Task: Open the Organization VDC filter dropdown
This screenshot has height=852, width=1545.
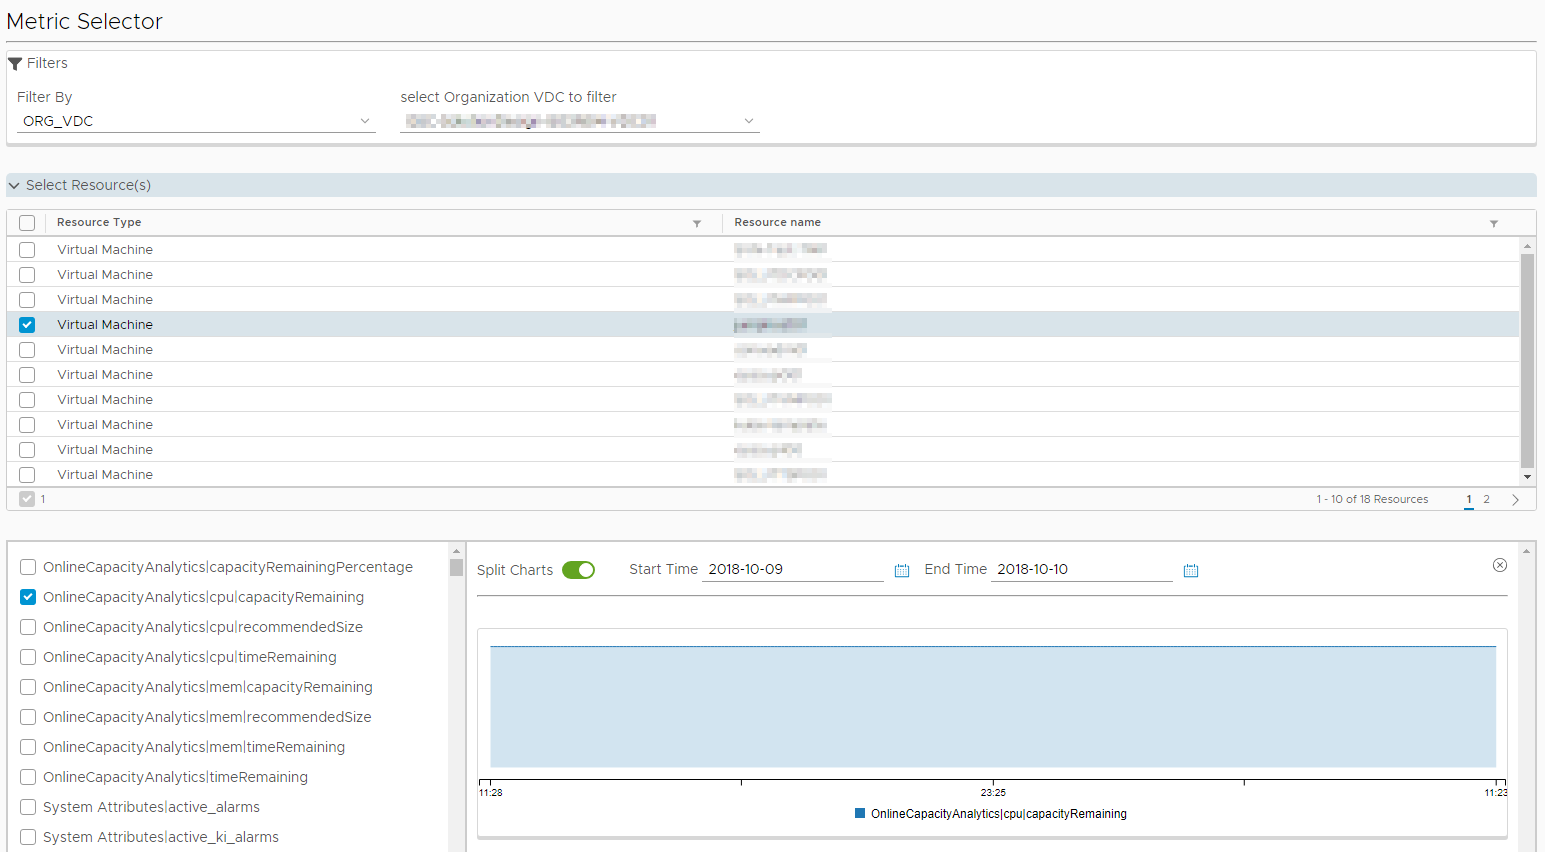Action: 580,121
